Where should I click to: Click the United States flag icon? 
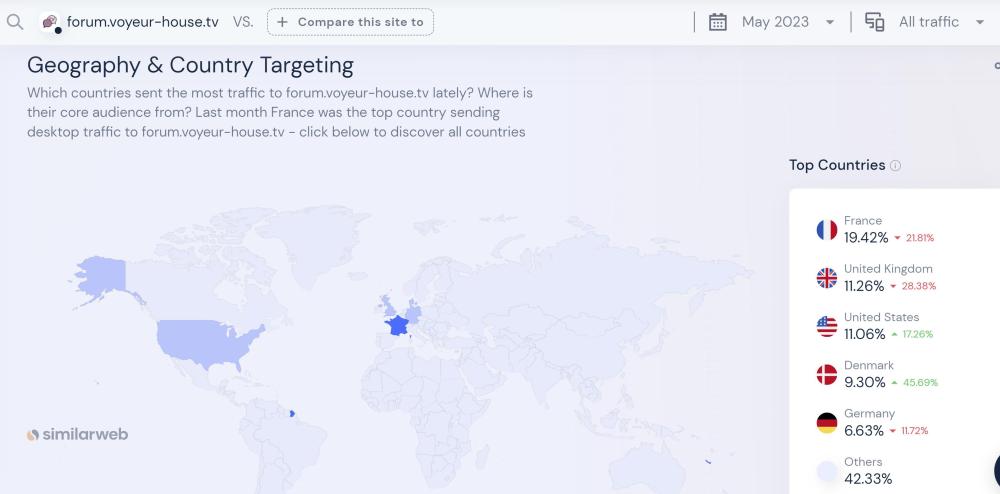(x=826, y=326)
